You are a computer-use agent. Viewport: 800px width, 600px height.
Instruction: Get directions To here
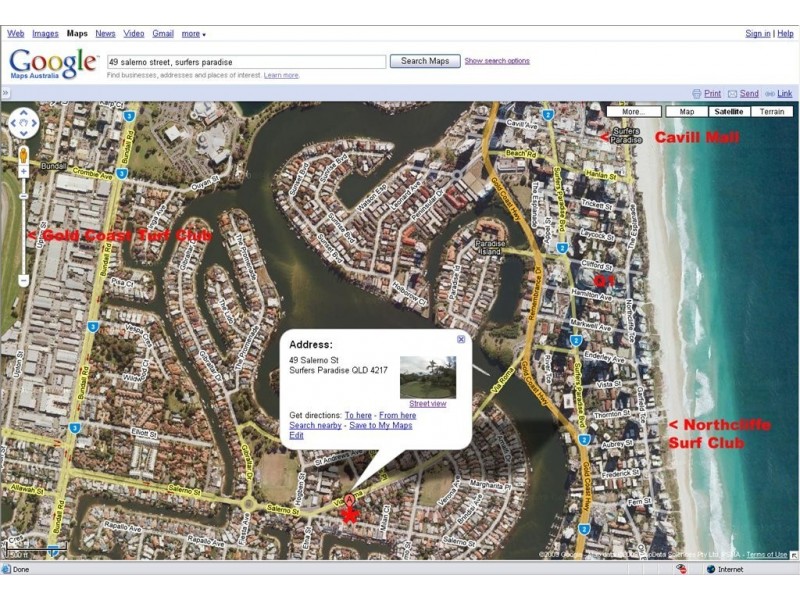358,415
